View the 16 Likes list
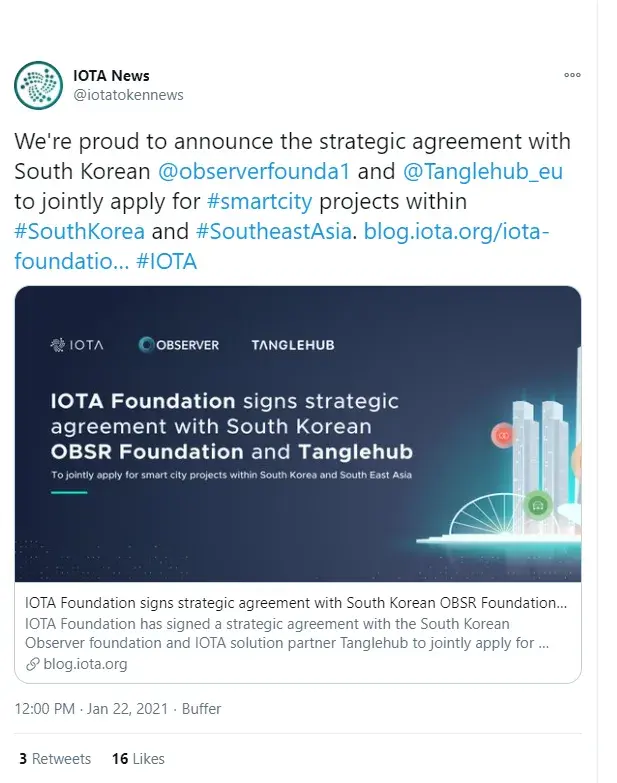Image resolution: width=617 pixels, height=783 pixels. tap(138, 759)
